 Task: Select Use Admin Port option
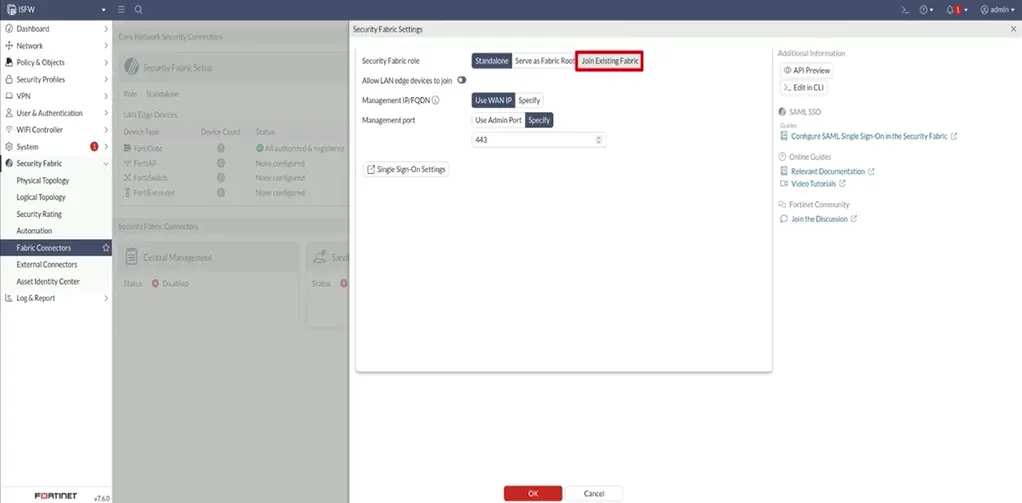[499, 121]
